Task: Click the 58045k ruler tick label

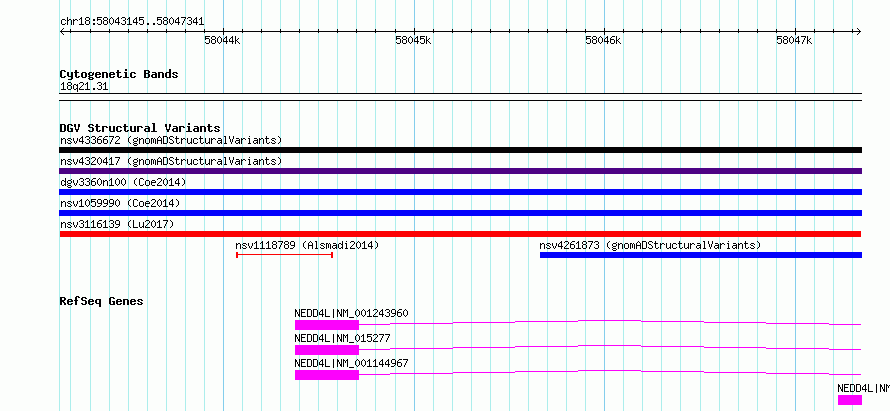Action: click(413, 40)
